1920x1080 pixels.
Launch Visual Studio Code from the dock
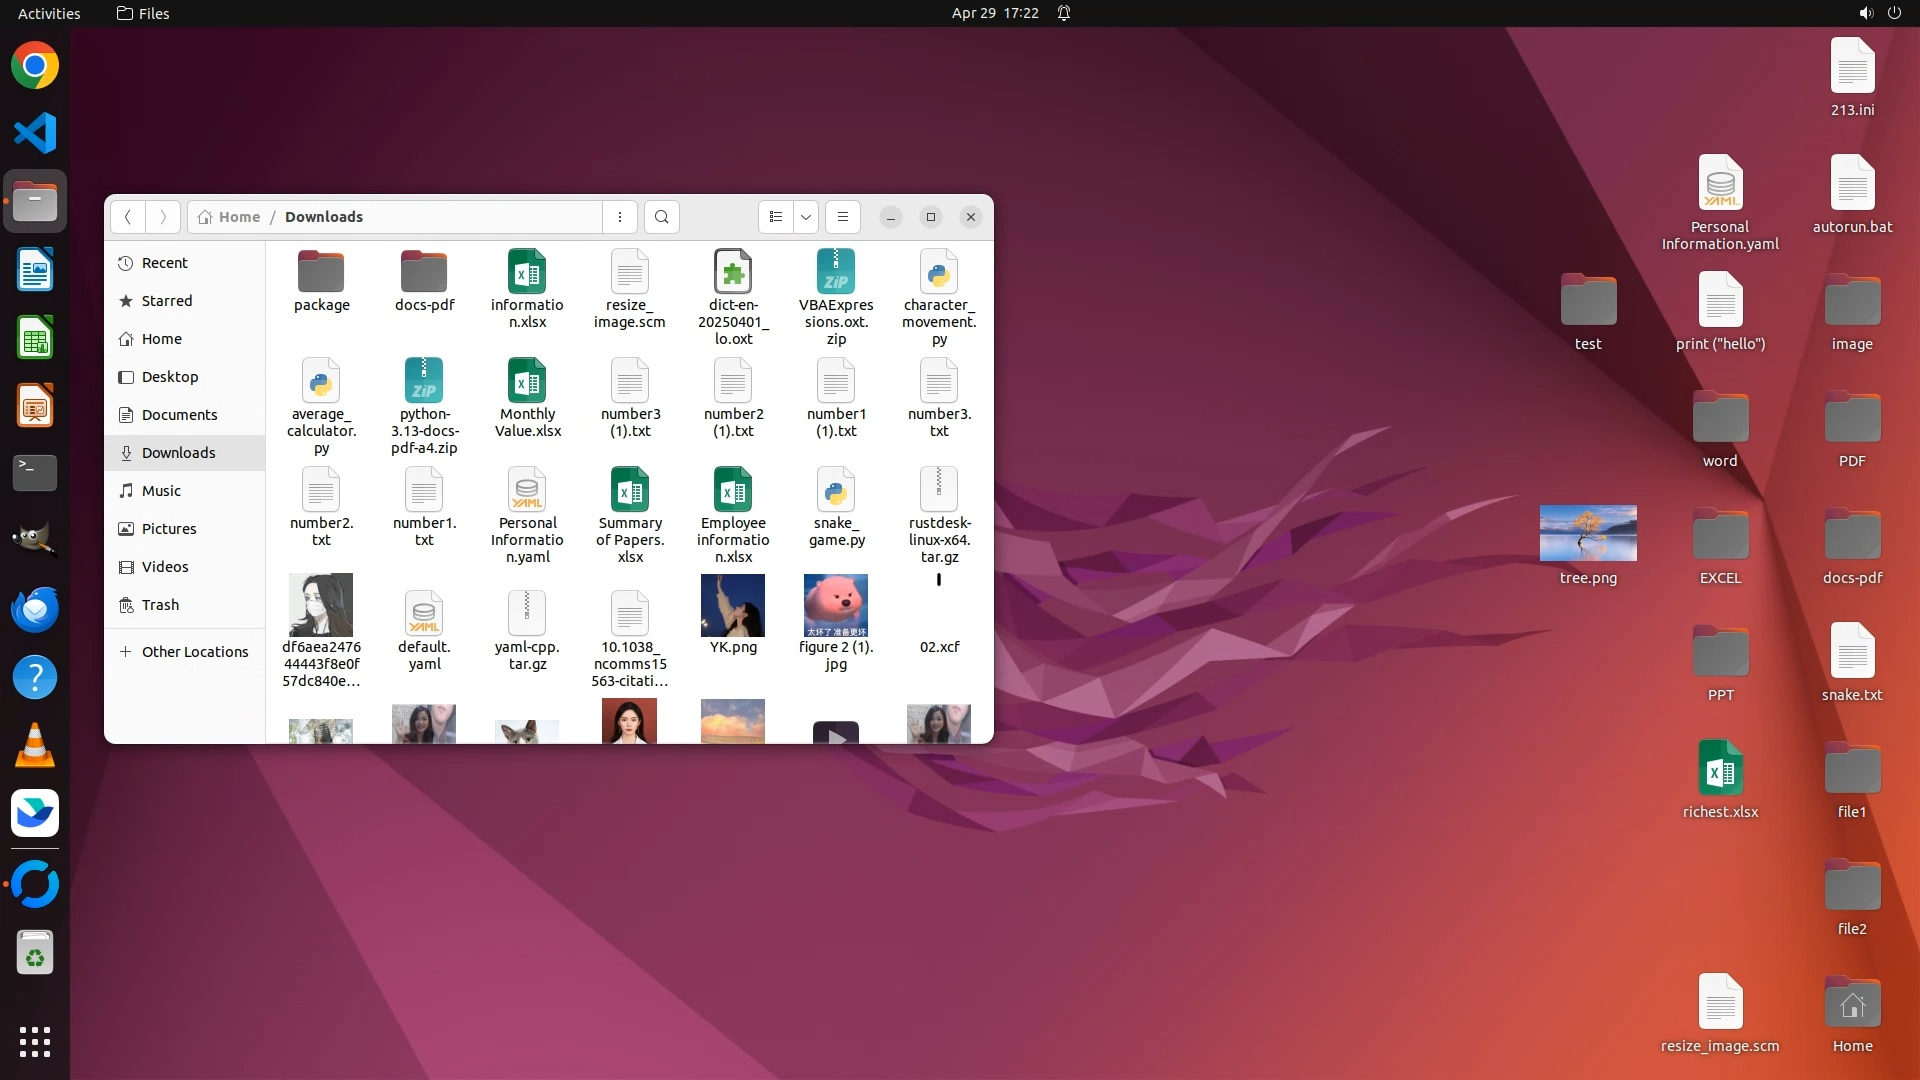tap(35, 134)
